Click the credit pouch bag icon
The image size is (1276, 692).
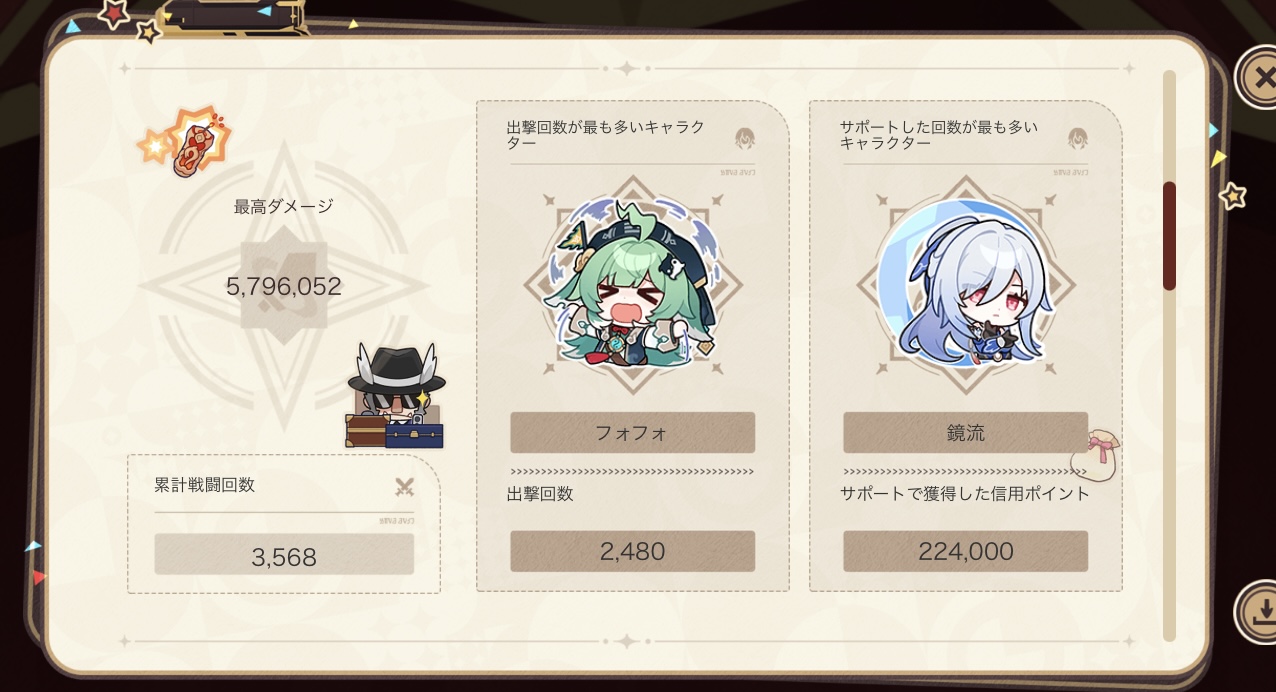(1095, 456)
